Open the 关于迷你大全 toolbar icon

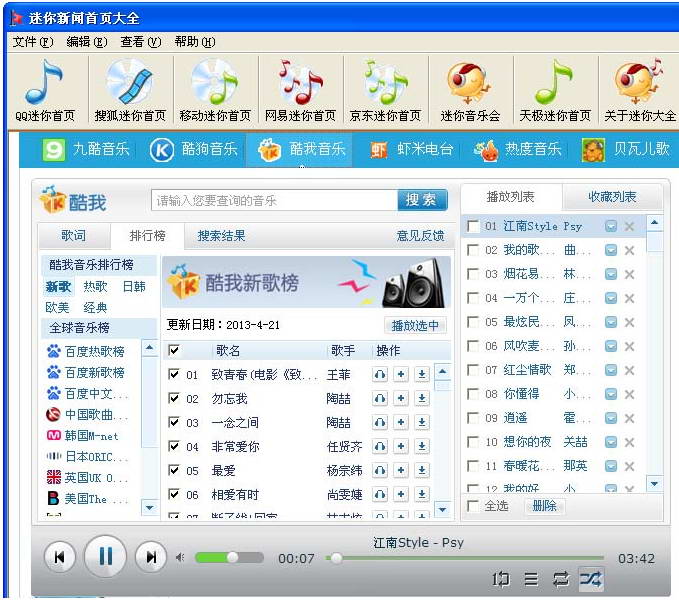(640, 91)
